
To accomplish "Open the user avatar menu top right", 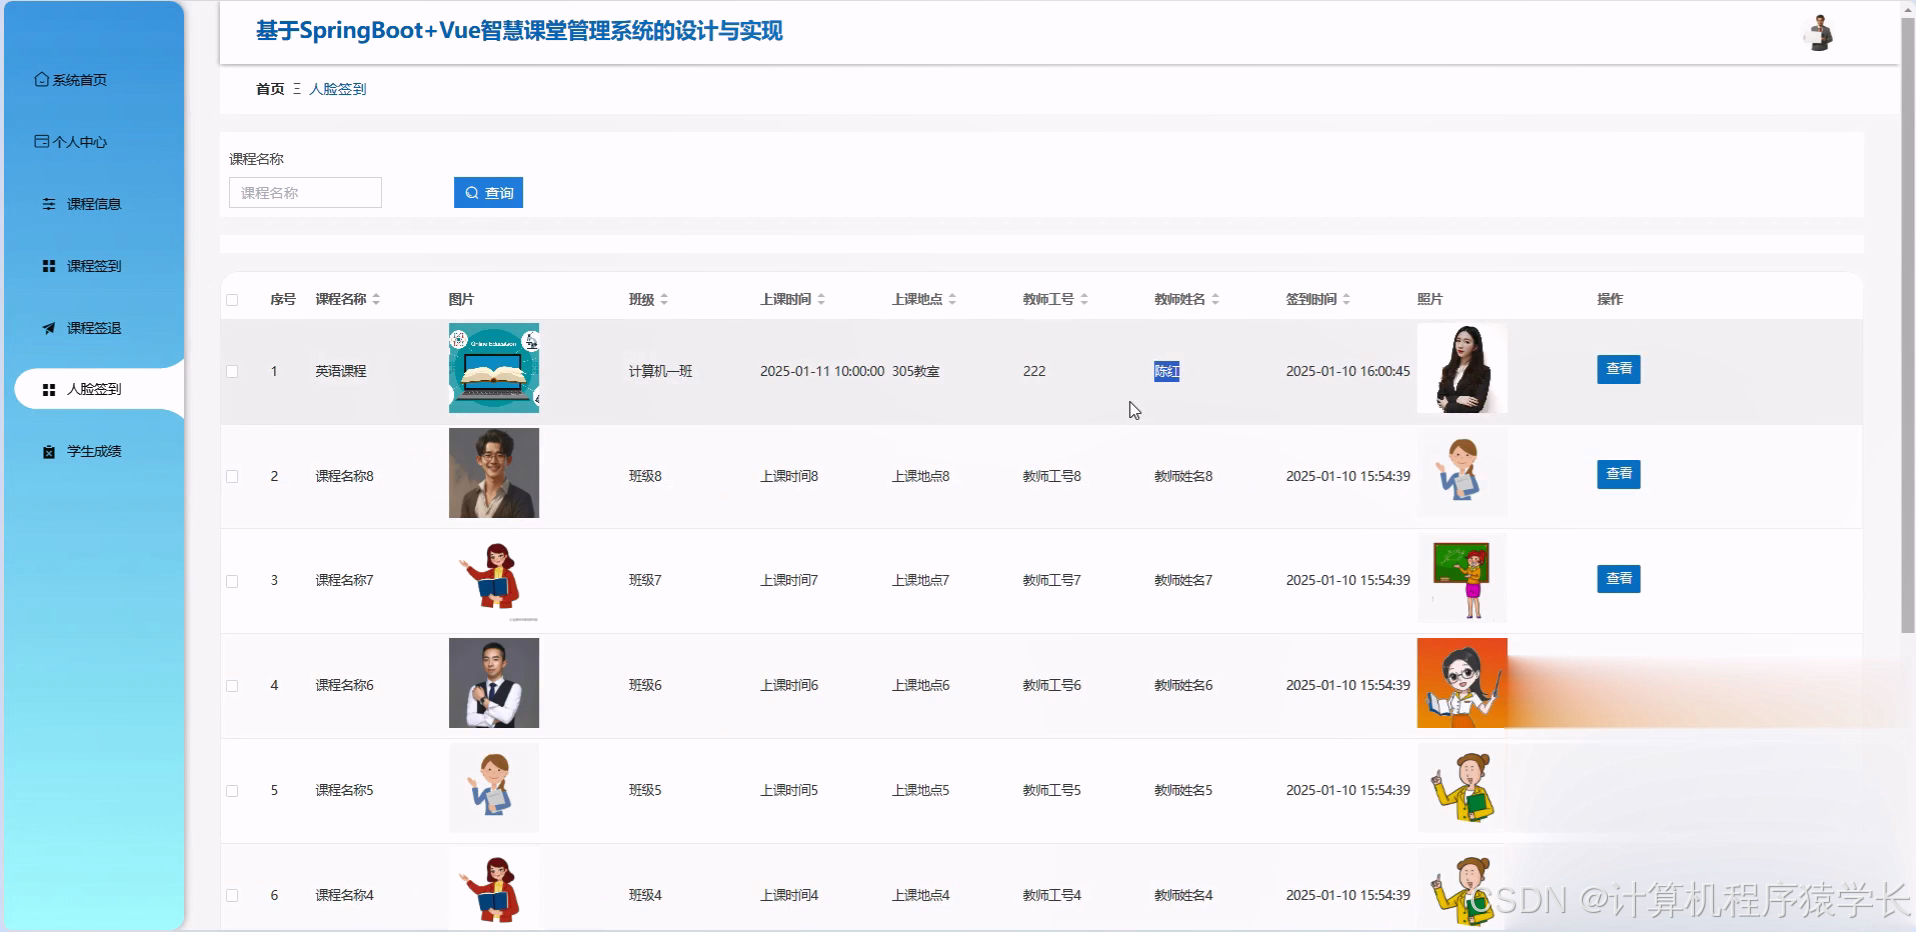I will pos(1818,32).
